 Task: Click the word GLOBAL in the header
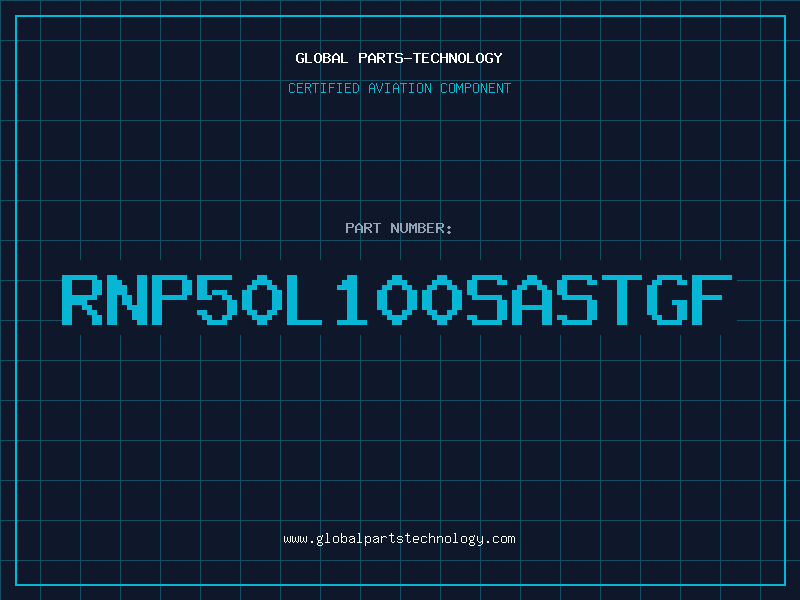pyautogui.click(x=322, y=58)
